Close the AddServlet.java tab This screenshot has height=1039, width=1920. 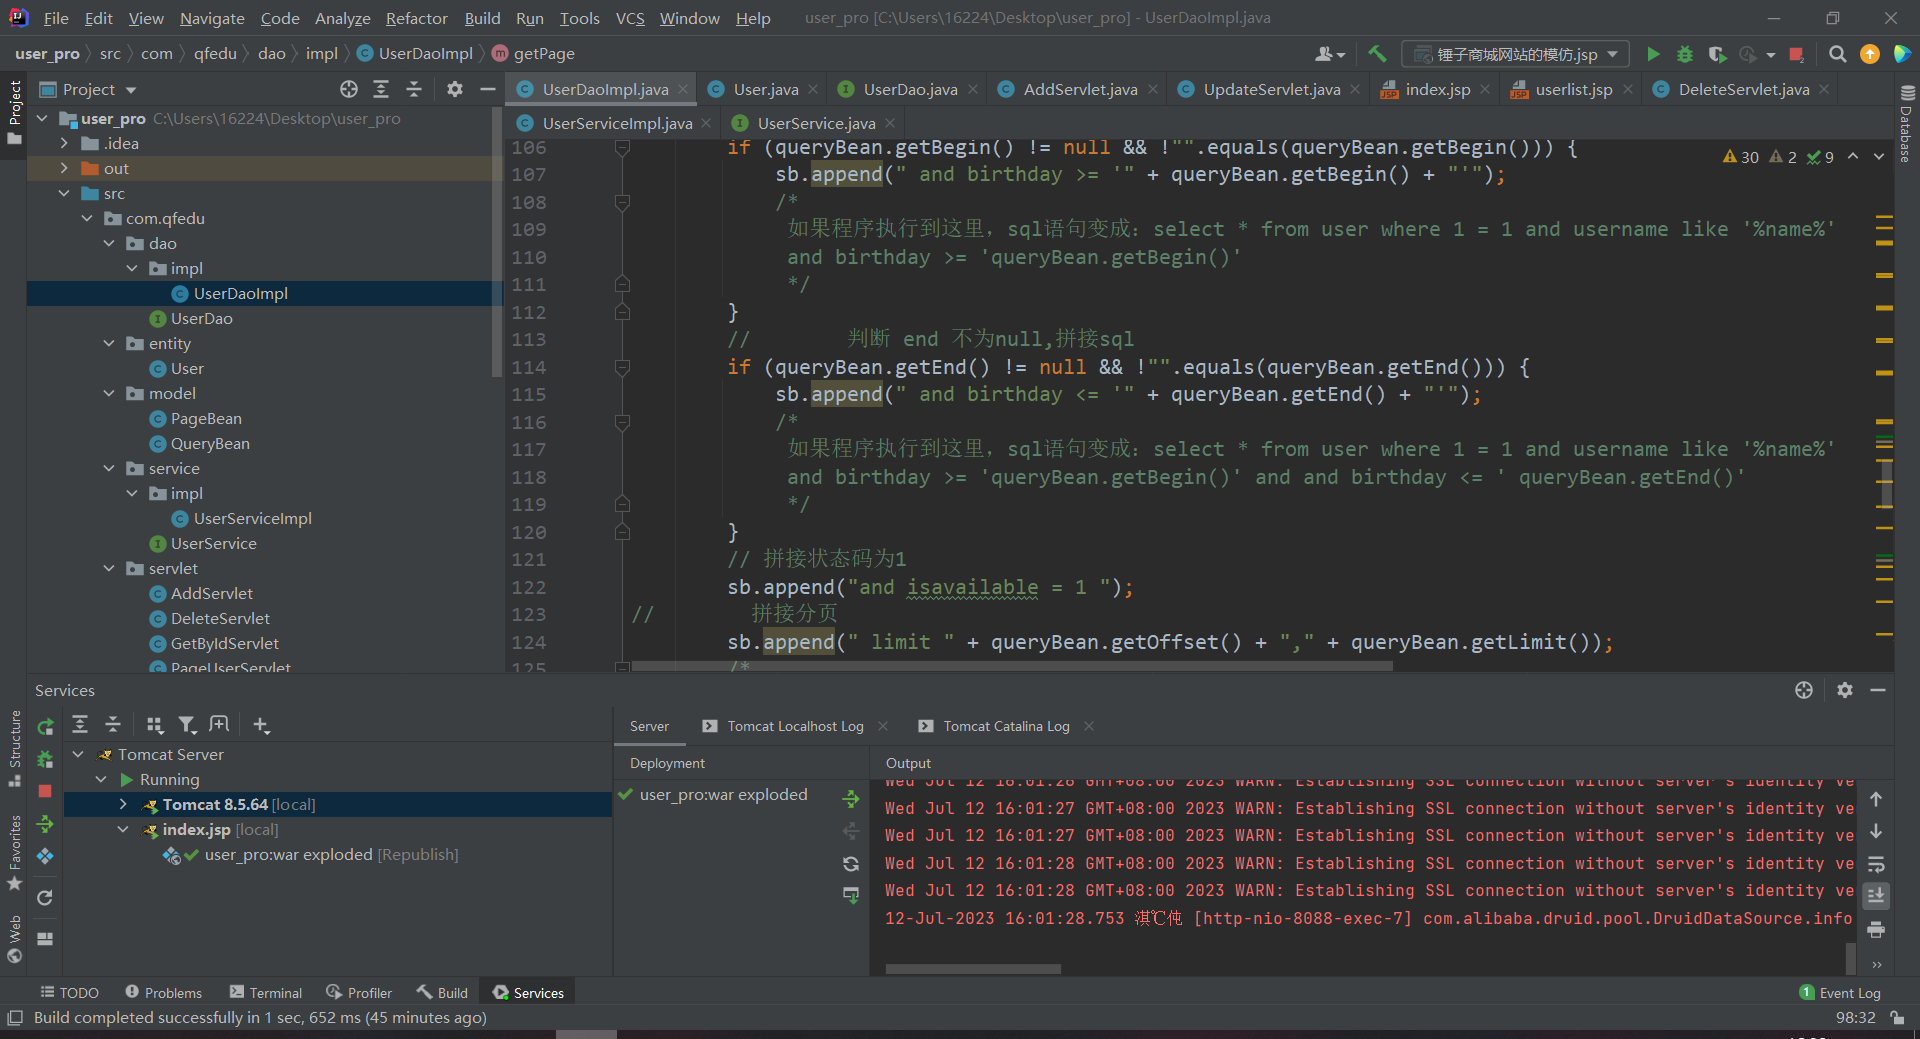[x=1153, y=89]
